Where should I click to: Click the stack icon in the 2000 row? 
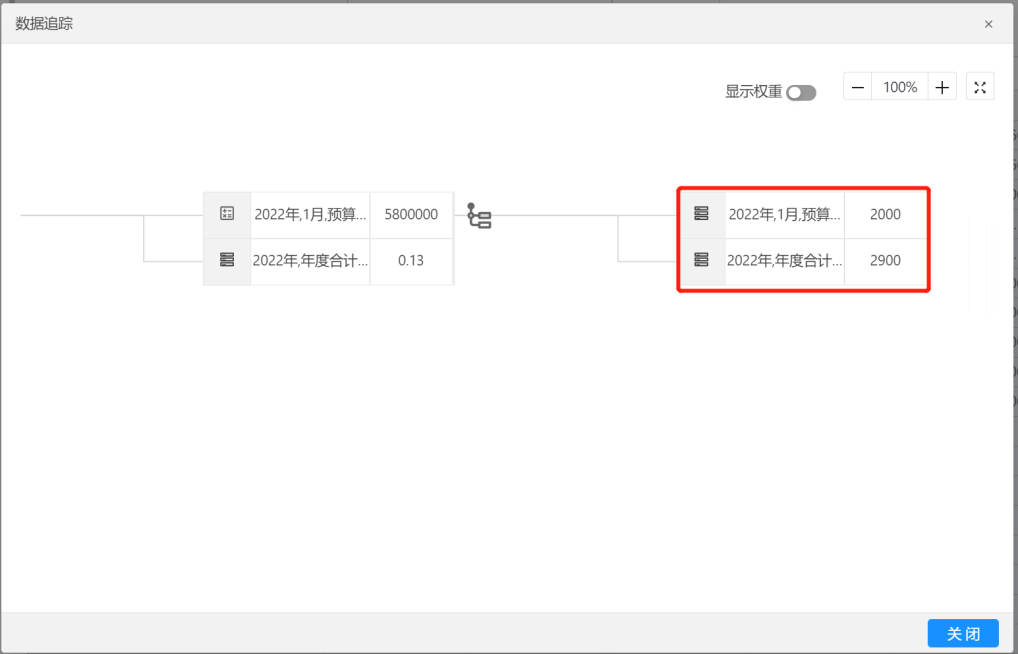(x=701, y=213)
